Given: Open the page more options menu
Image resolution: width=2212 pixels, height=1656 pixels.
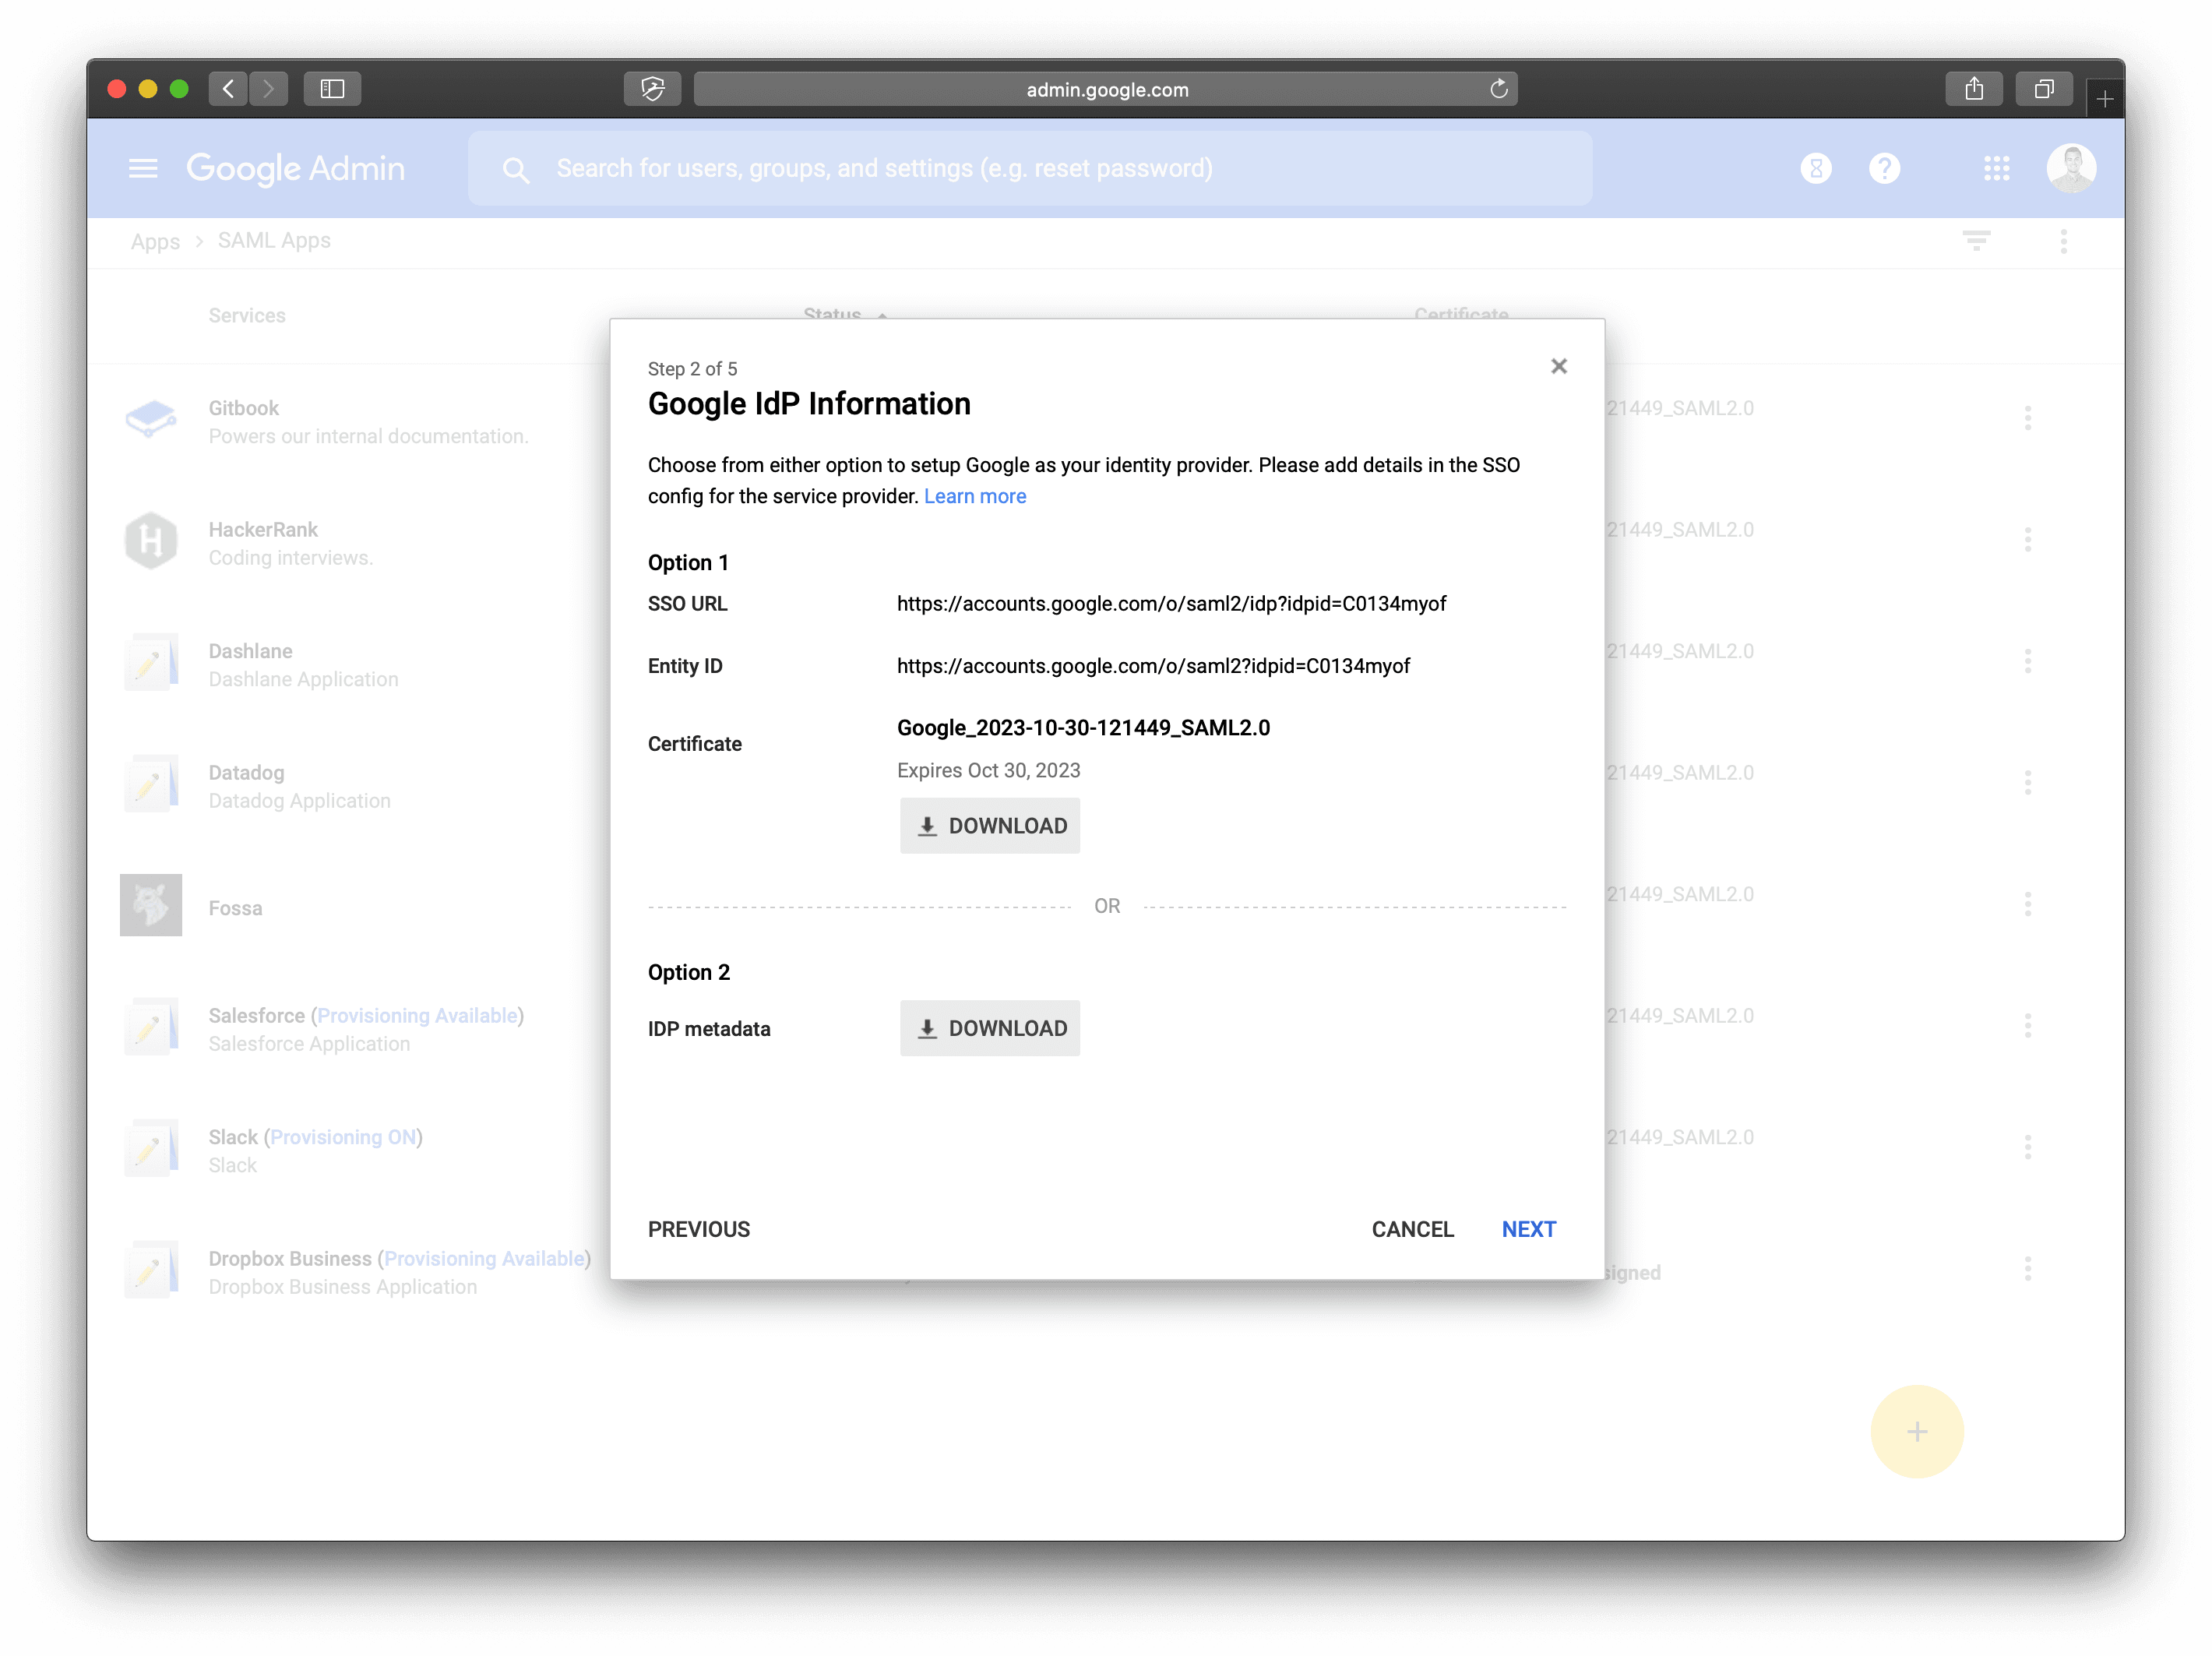Looking at the screenshot, I should (2063, 240).
